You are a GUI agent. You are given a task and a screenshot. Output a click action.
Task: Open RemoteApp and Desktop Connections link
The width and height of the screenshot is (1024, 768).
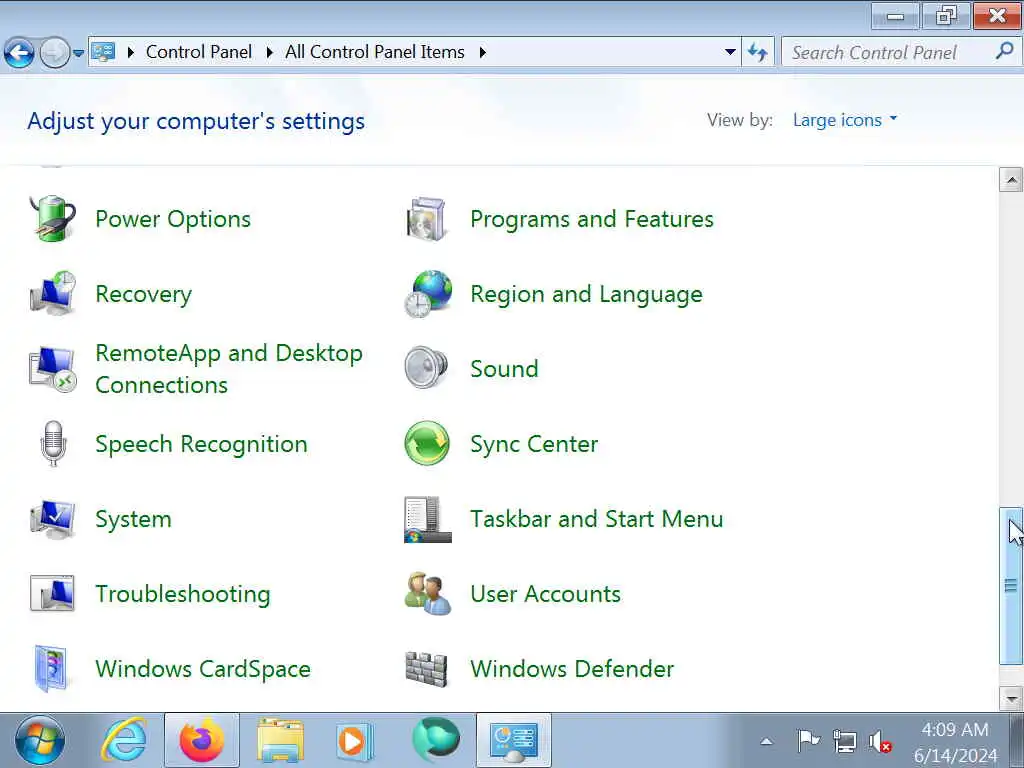pos(229,369)
